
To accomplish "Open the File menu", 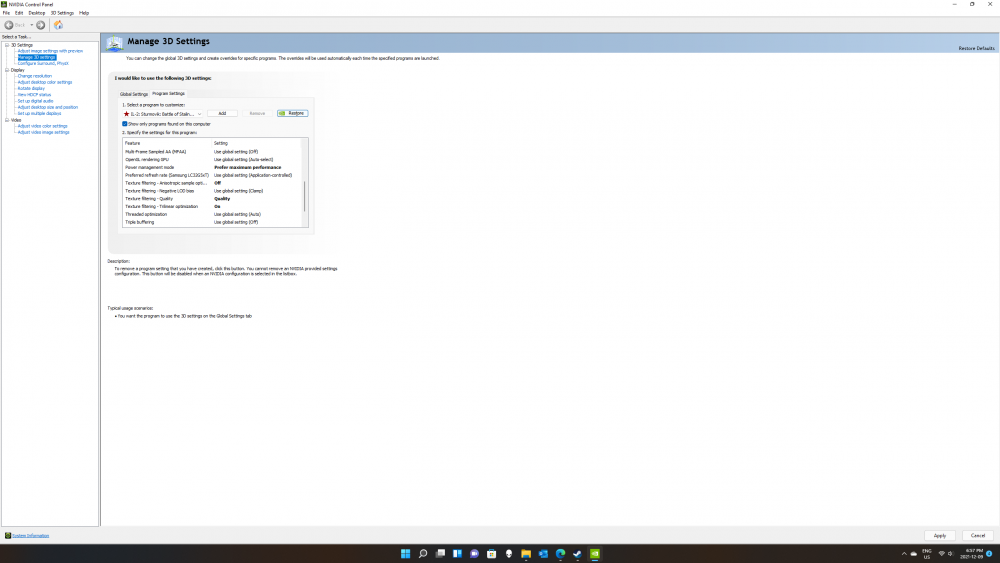I will pos(6,13).
